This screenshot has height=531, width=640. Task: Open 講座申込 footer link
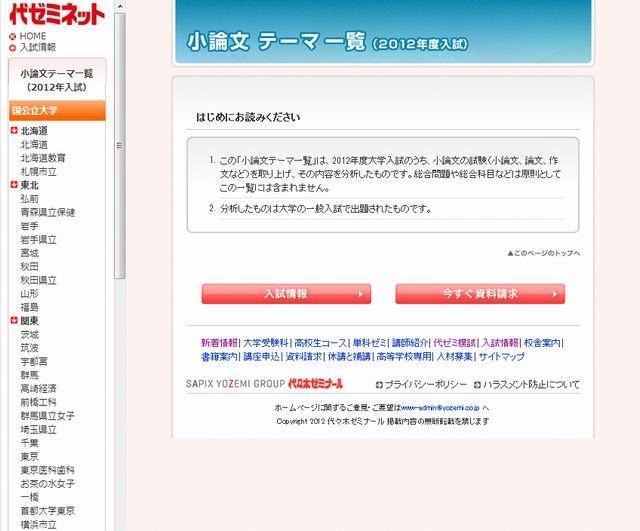click(x=261, y=357)
